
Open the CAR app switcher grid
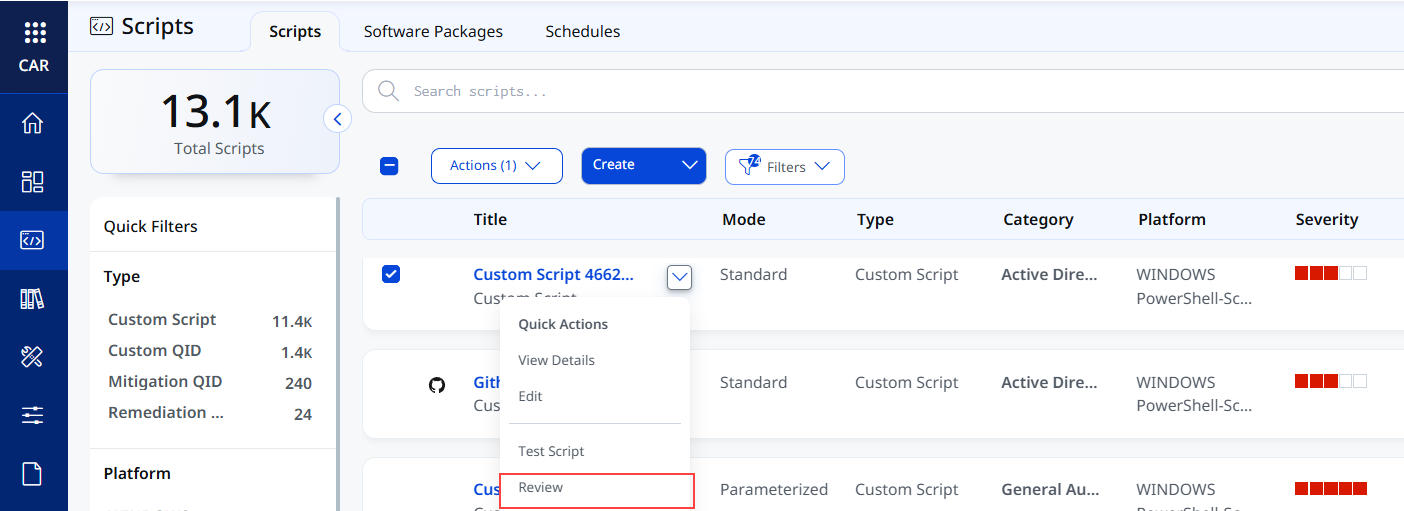[x=34, y=33]
